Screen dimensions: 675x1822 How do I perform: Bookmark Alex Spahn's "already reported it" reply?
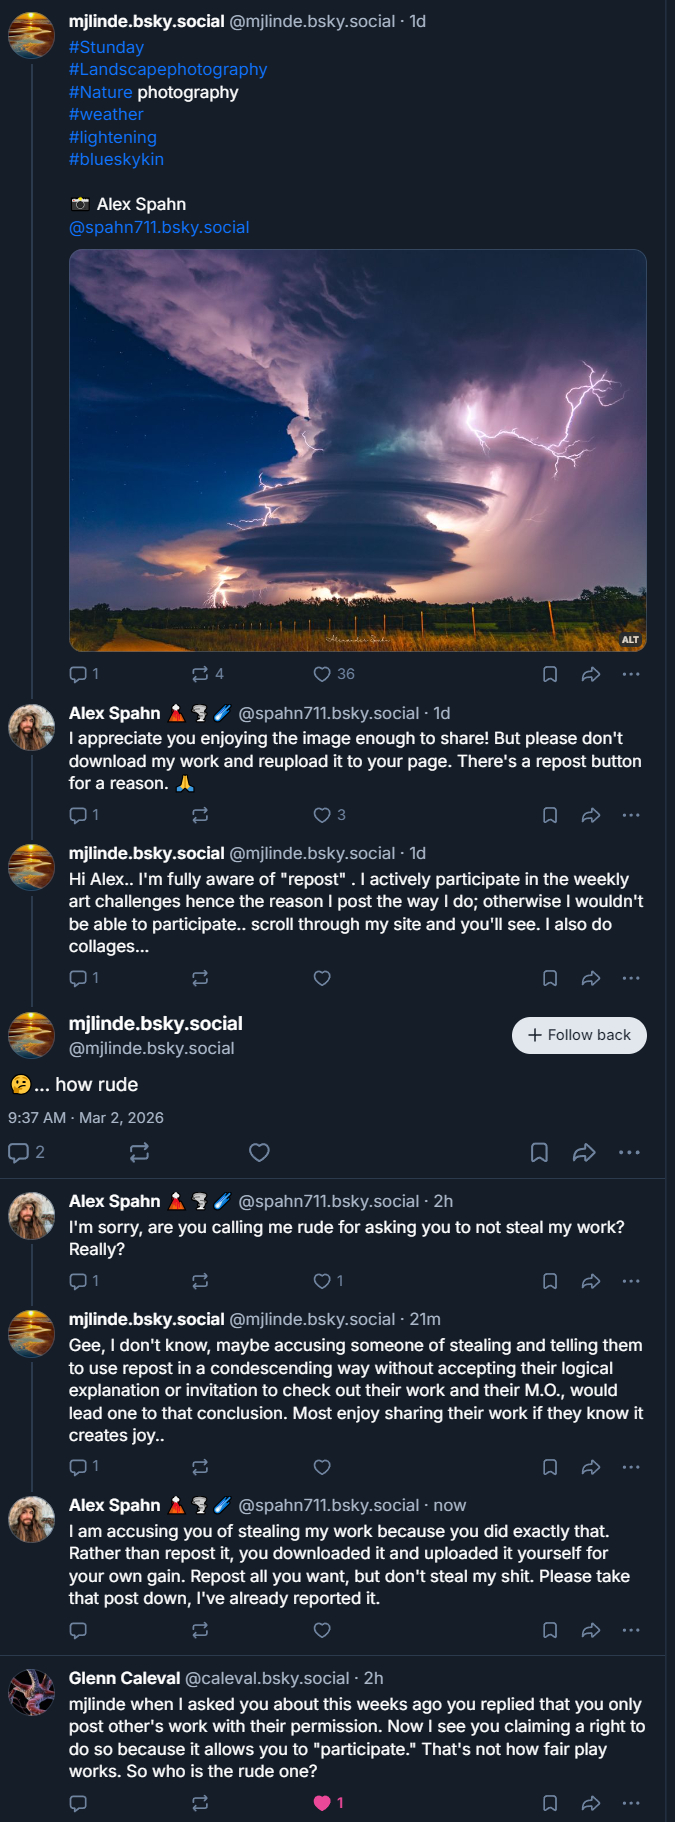(550, 1630)
